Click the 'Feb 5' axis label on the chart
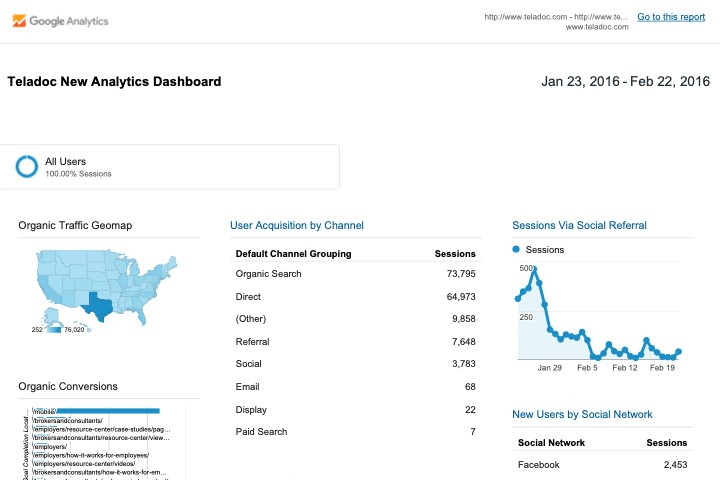 pos(587,368)
